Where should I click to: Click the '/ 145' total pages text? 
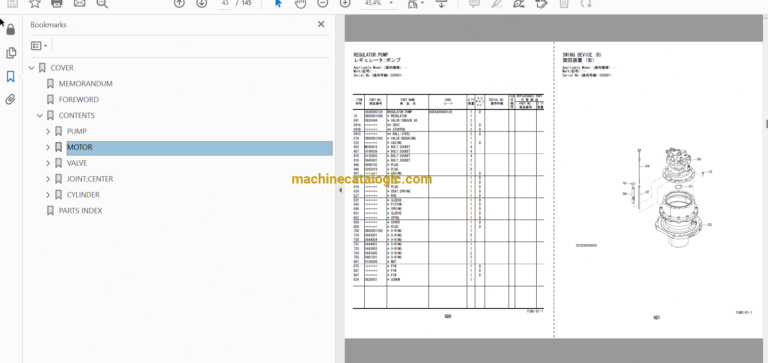click(243, 3)
